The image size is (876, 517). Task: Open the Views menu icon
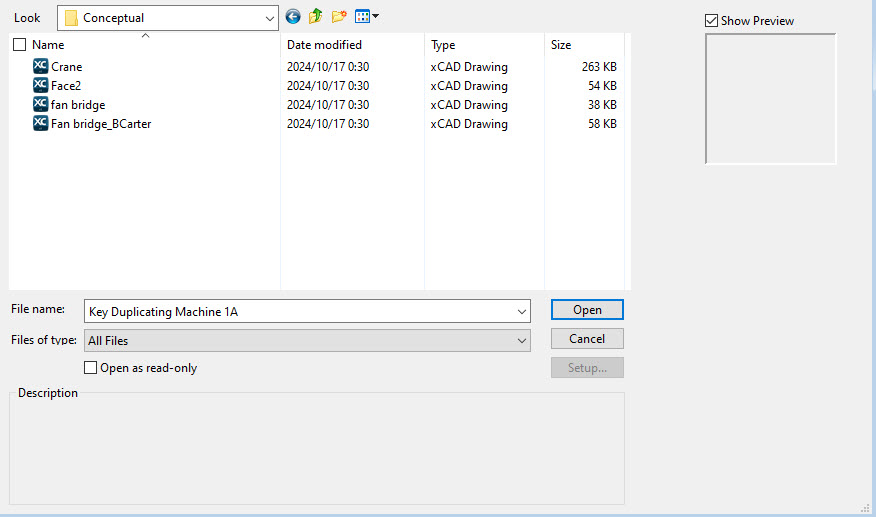pos(362,16)
